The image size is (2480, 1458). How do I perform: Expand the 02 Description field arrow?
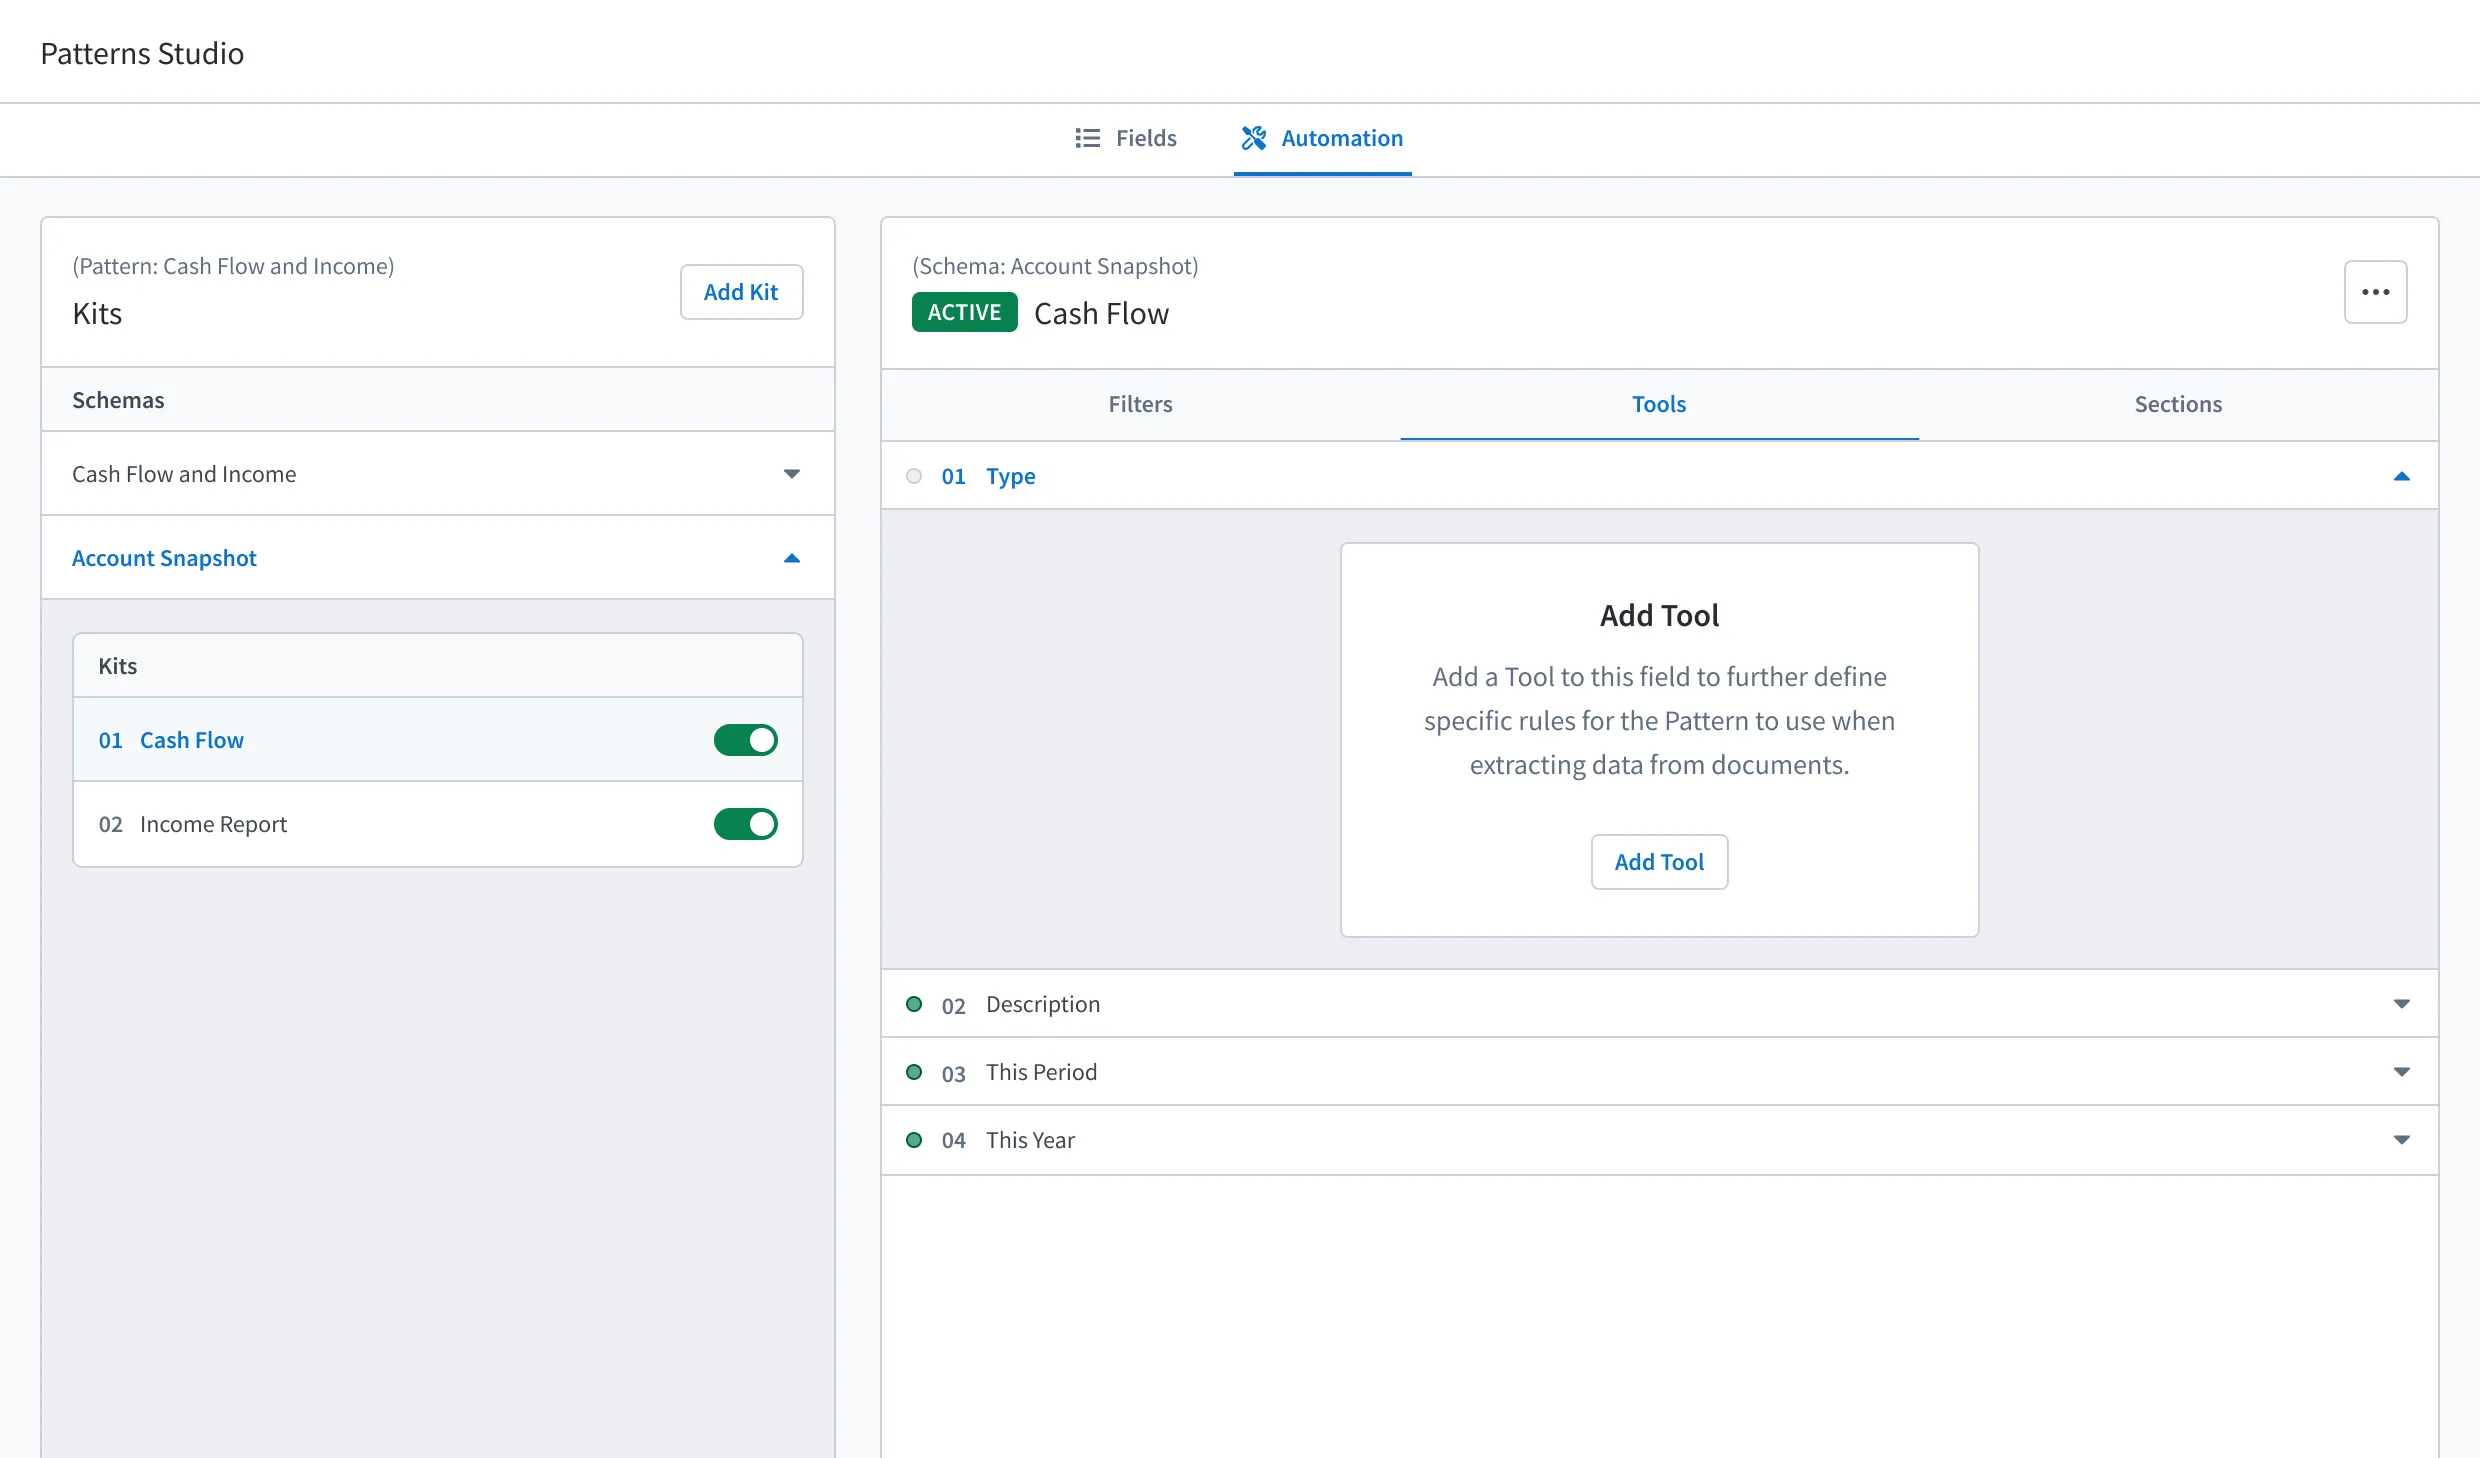pos(2401,1004)
